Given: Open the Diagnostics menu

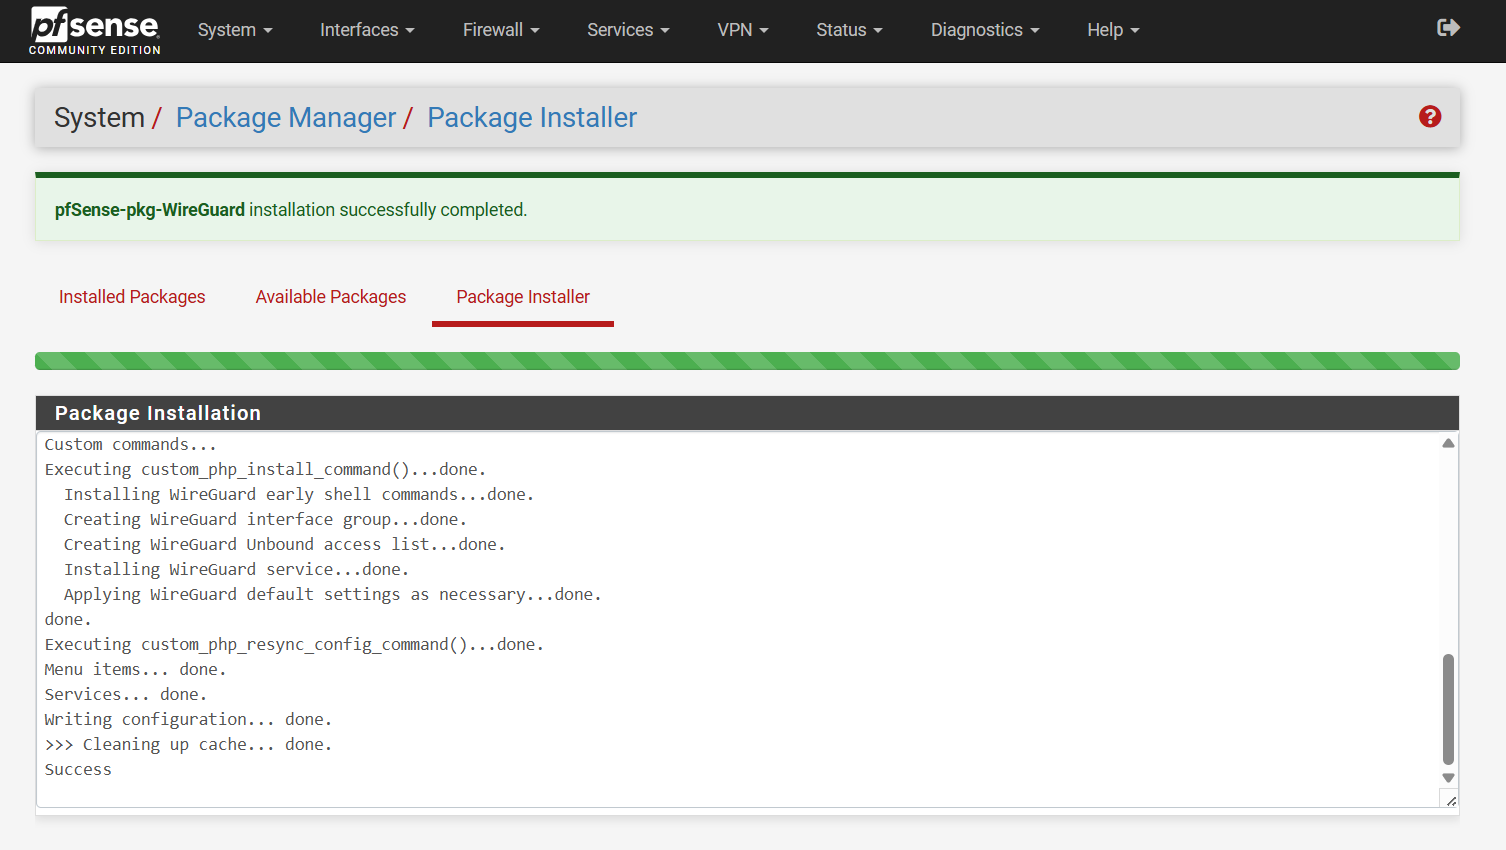Looking at the screenshot, I should click(x=984, y=30).
